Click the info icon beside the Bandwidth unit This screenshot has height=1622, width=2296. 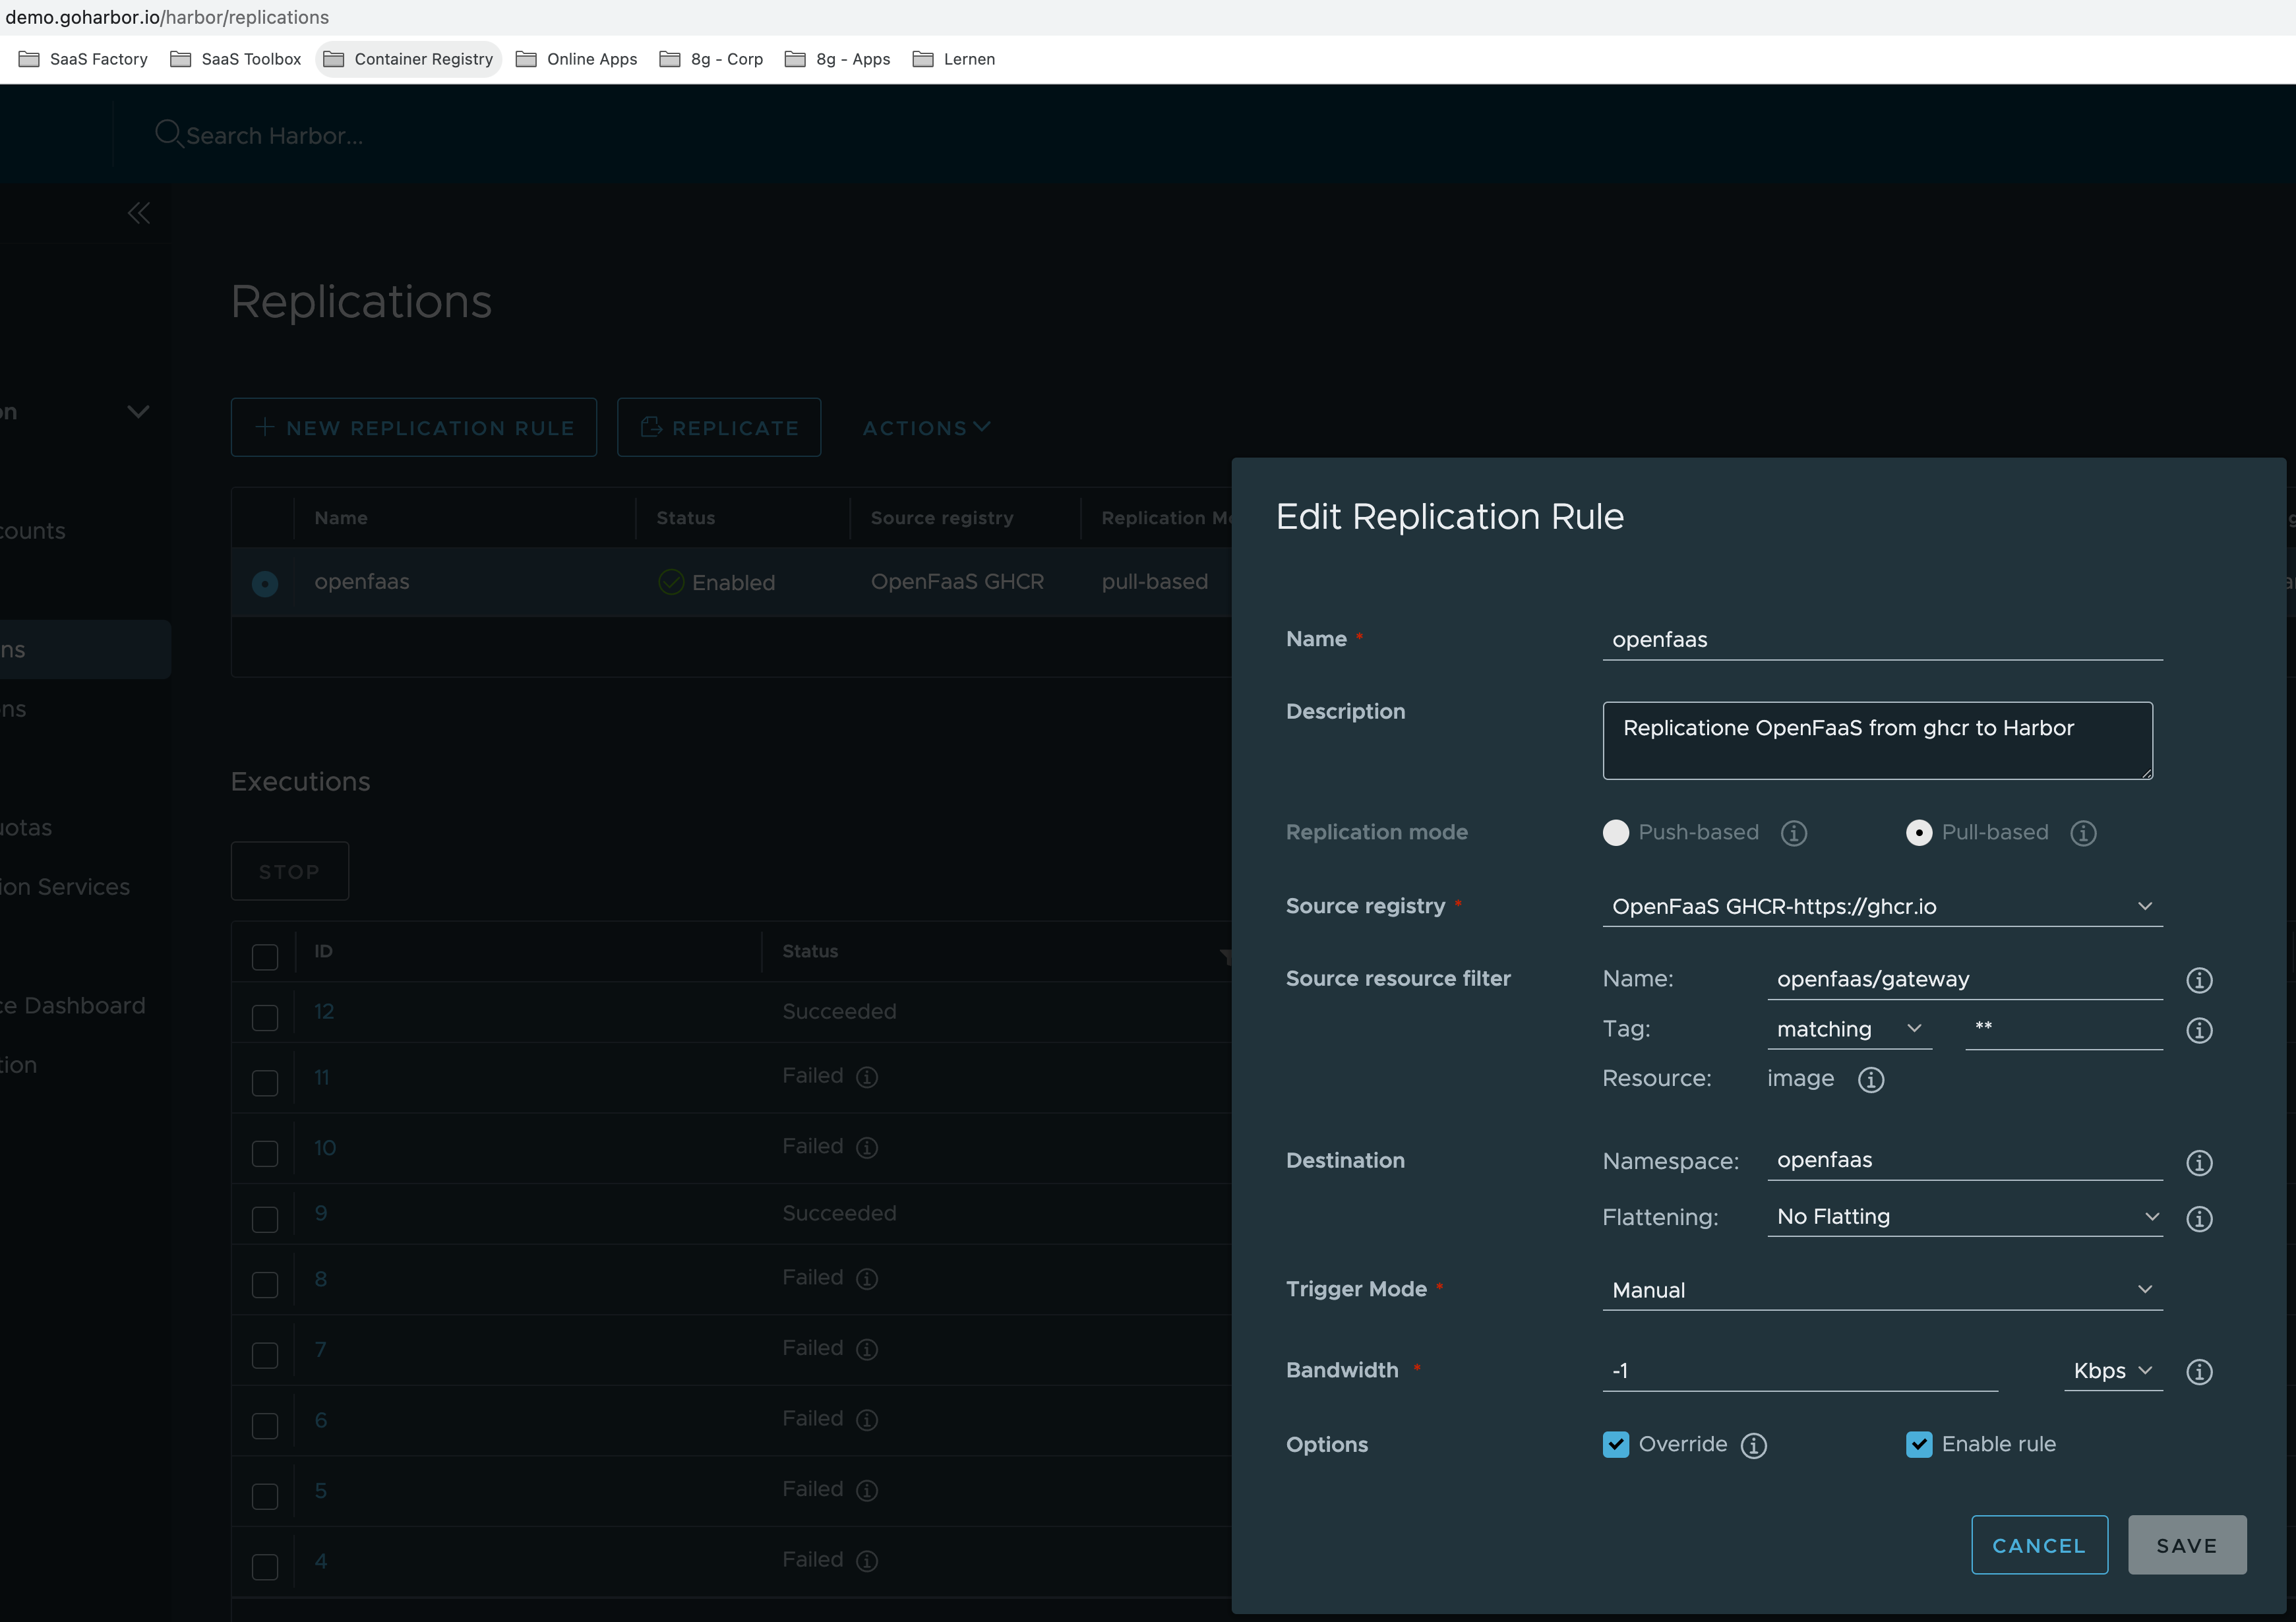coord(2200,1372)
